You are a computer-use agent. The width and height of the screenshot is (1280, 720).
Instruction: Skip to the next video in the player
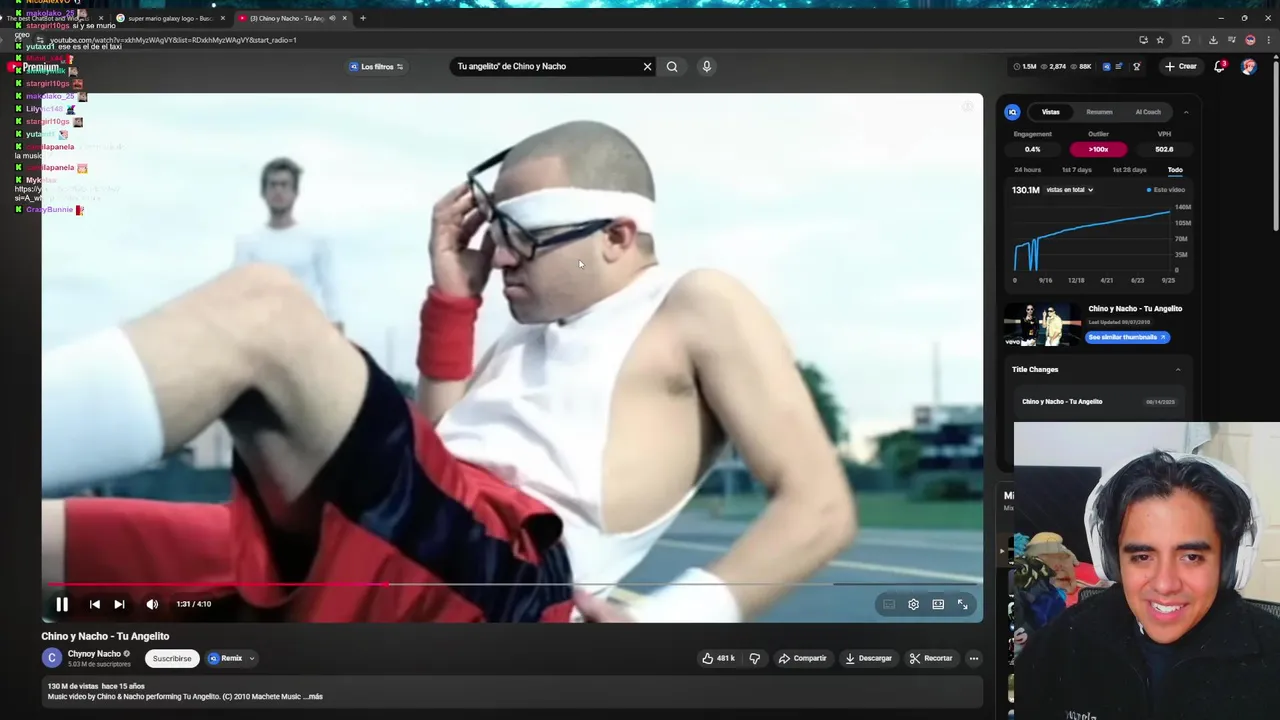coord(119,604)
